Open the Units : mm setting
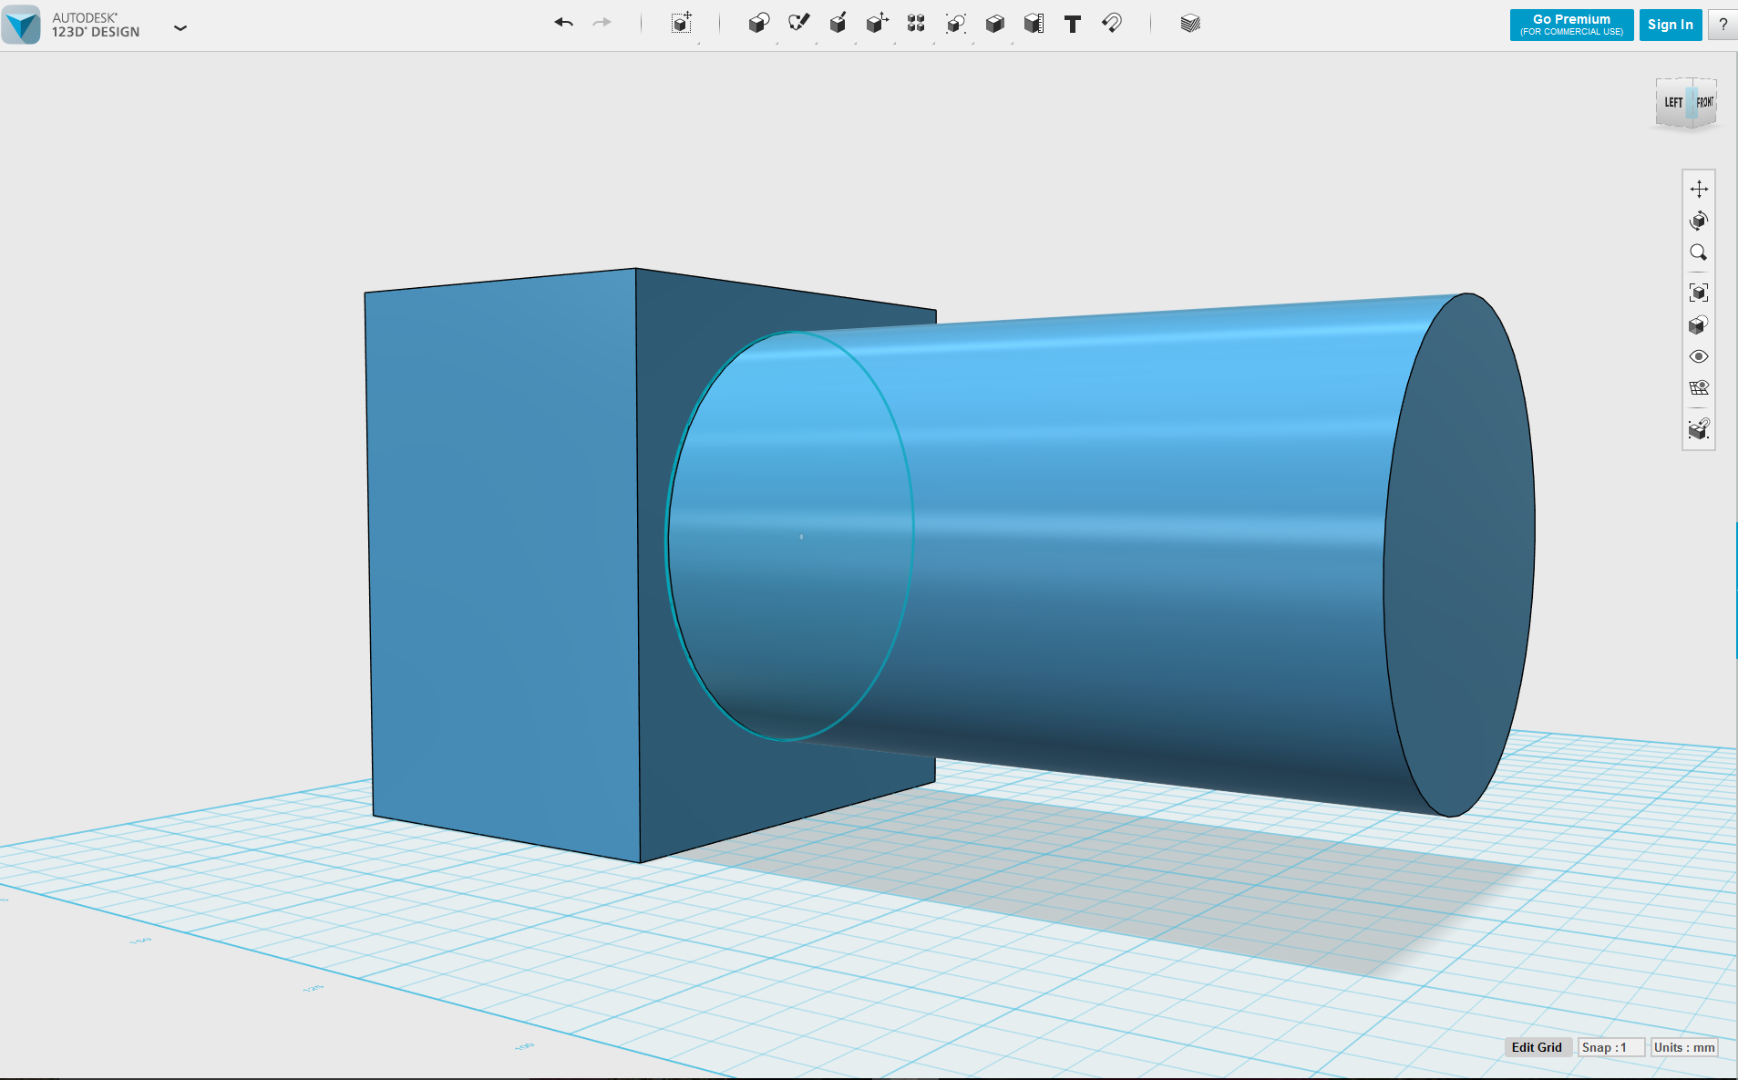 point(1684,1047)
